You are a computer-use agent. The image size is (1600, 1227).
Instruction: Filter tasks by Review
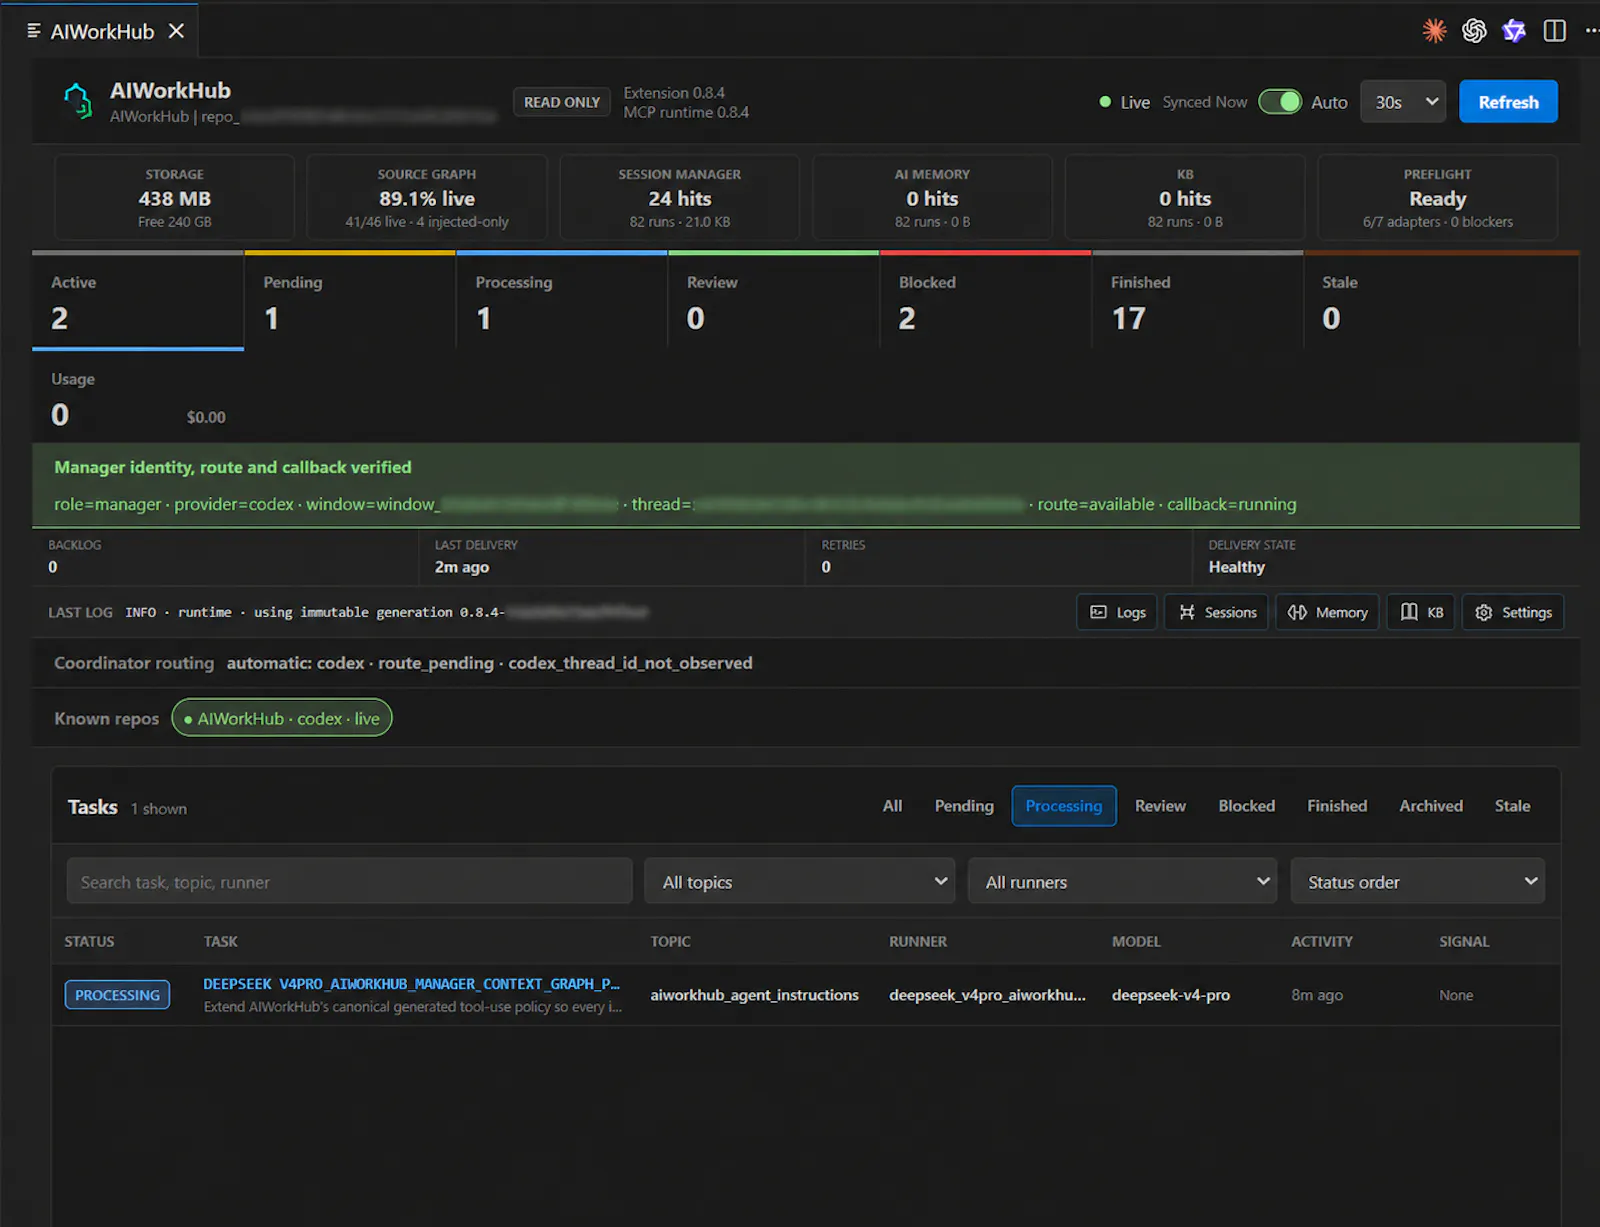1160,806
